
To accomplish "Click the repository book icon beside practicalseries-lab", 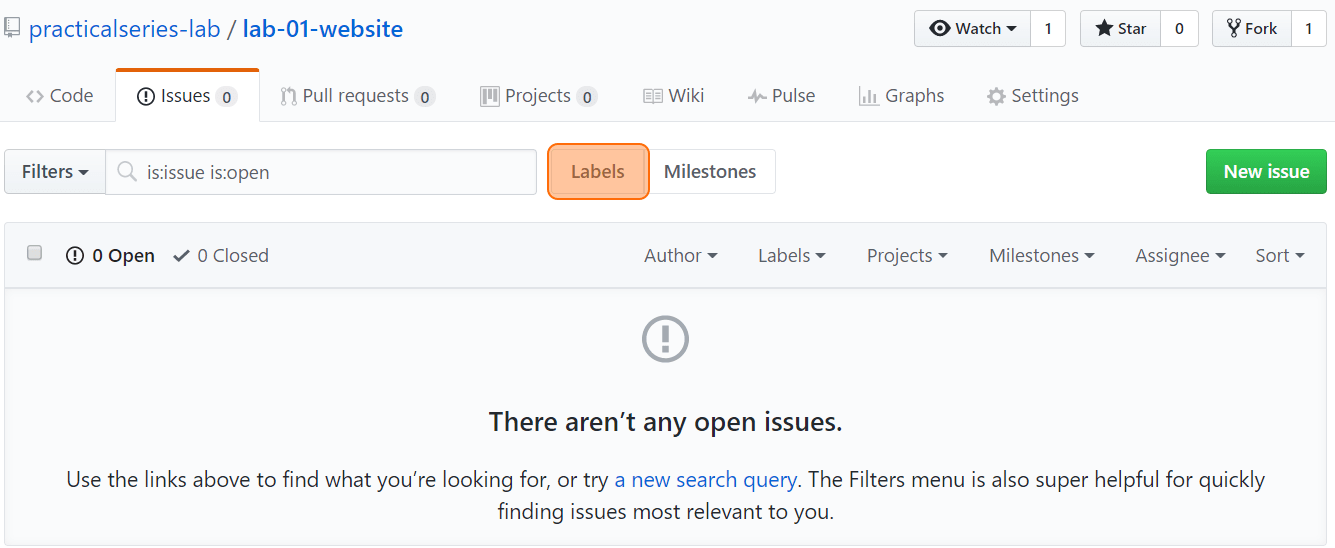I will click(12, 27).
